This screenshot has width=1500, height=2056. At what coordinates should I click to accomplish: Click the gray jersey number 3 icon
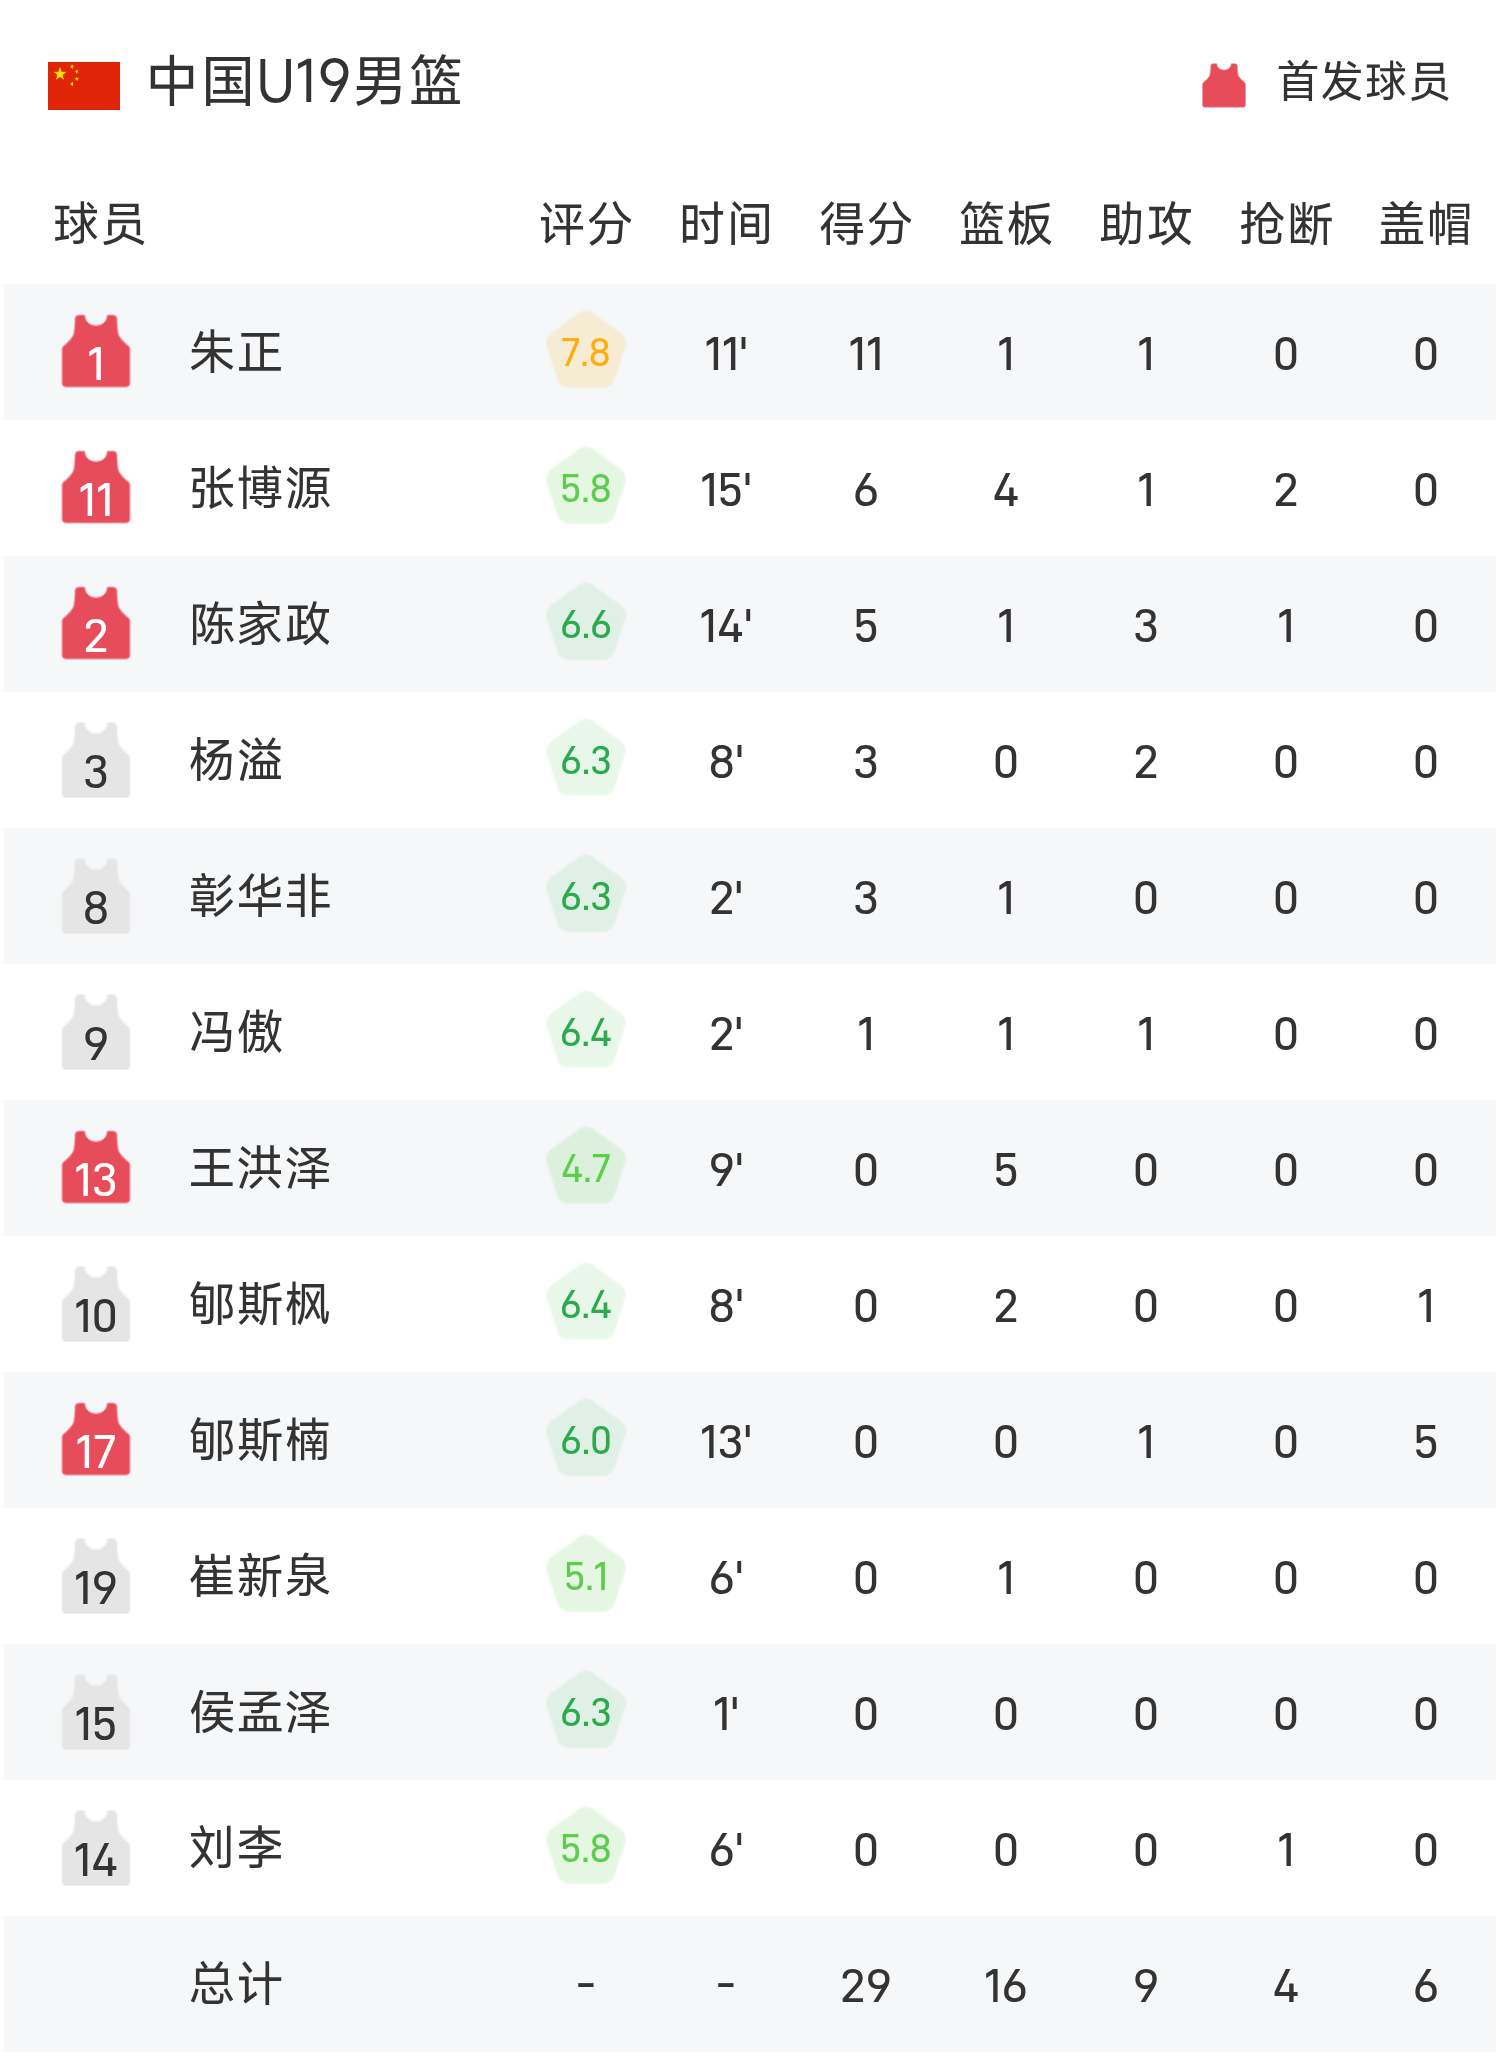pyautogui.click(x=96, y=761)
